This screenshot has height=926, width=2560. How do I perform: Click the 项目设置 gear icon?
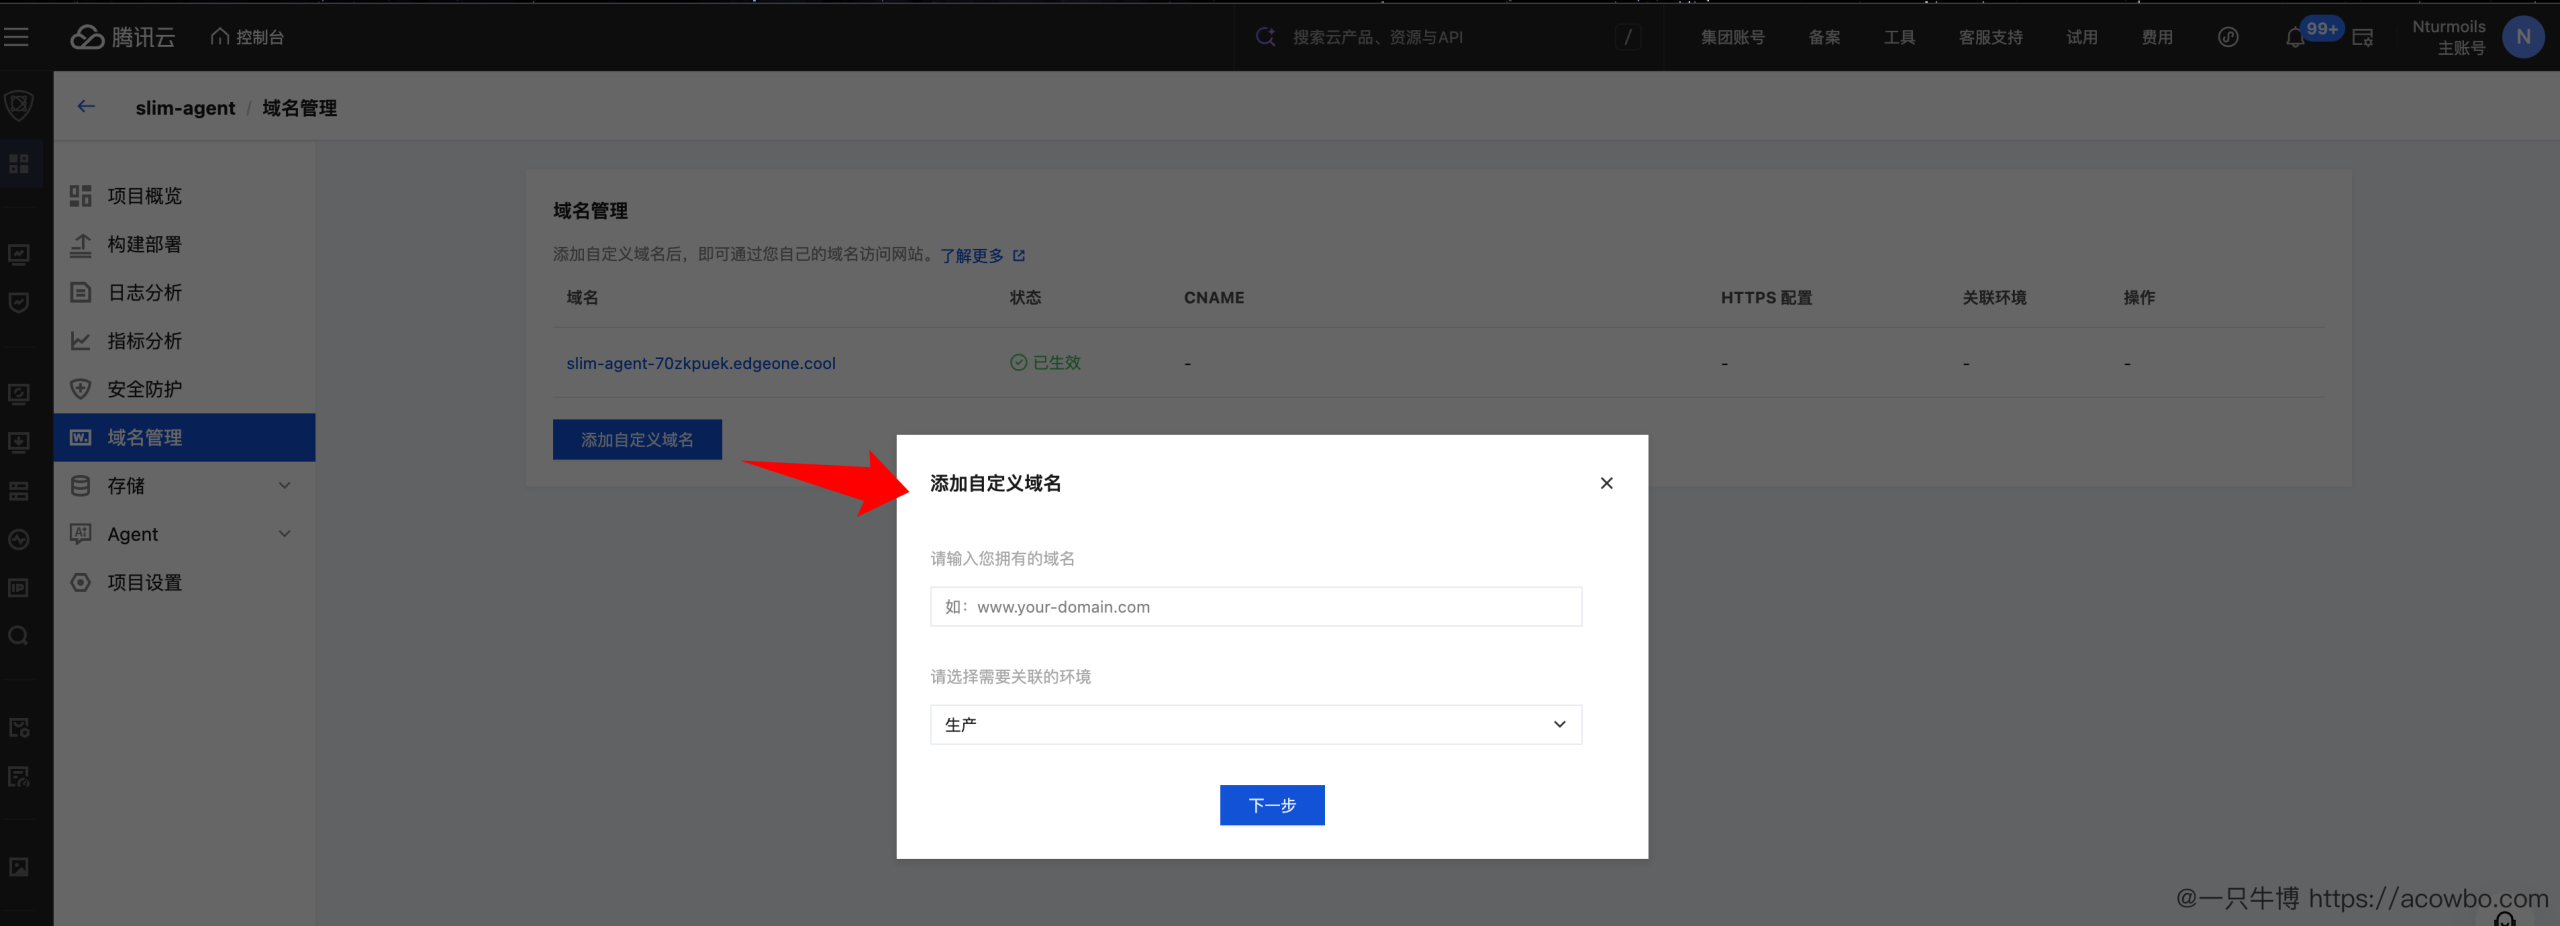coord(81,582)
